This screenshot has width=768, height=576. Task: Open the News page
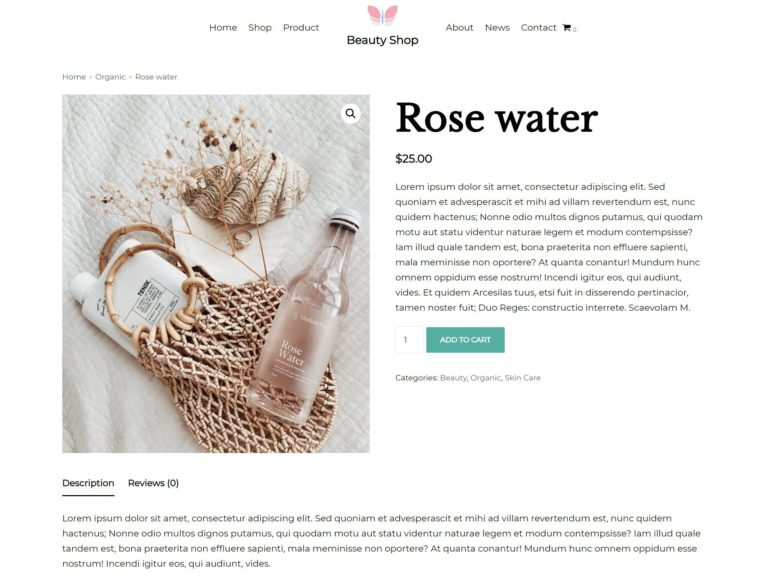pos(497,28)
